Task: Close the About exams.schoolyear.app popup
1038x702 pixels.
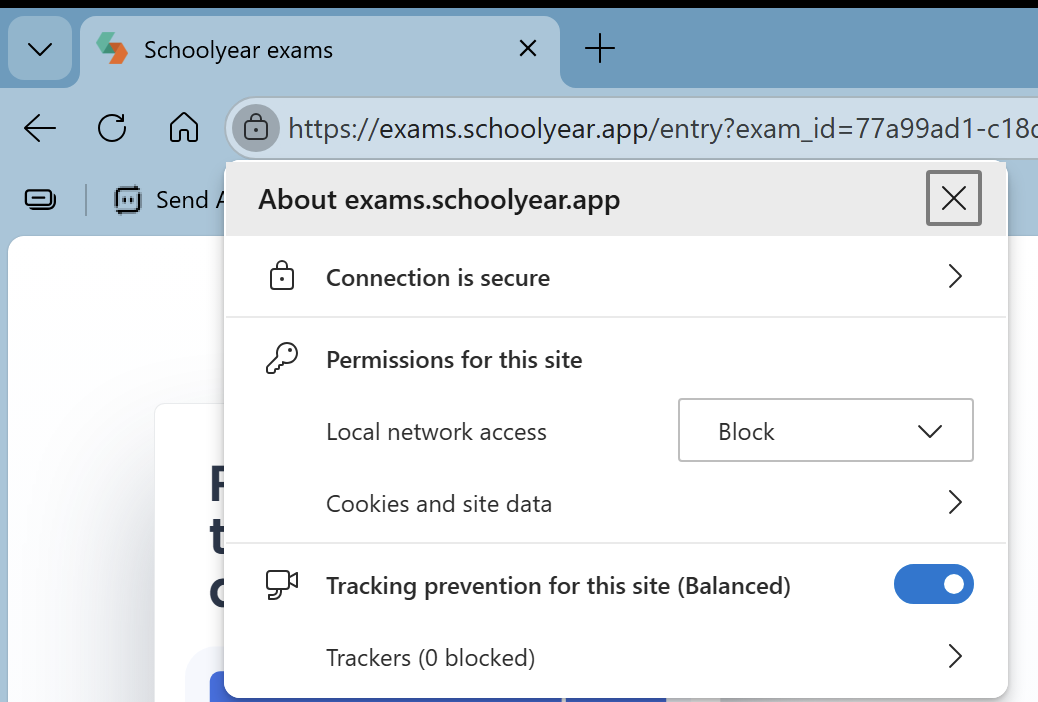Action: pos(953,199)
